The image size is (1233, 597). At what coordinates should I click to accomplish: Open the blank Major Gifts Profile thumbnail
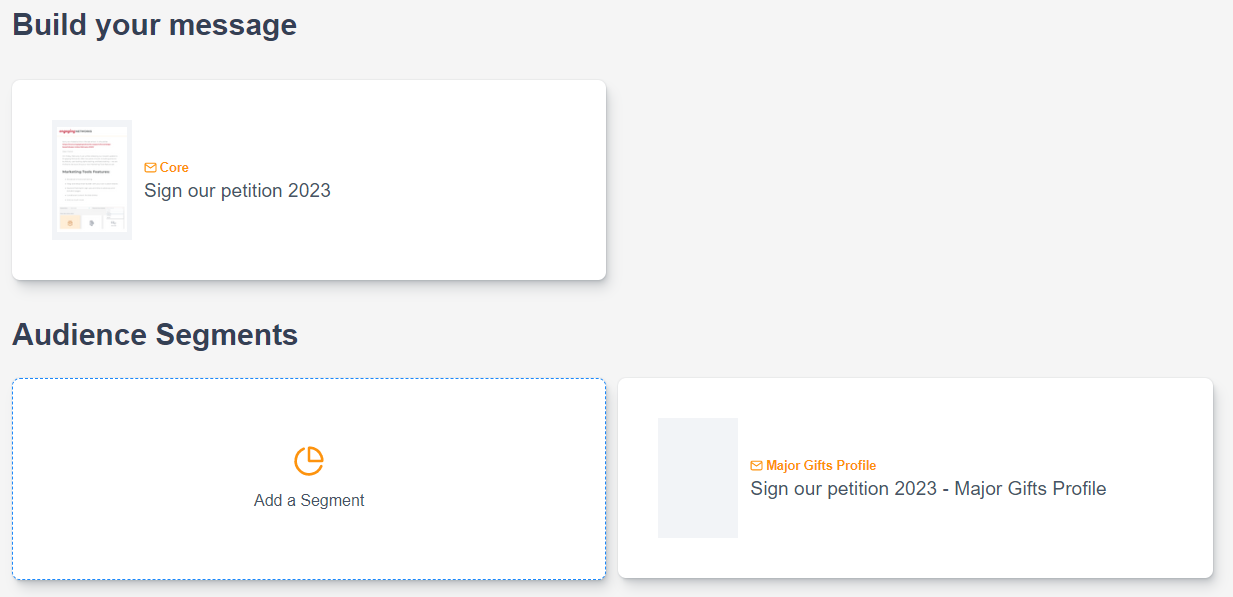point(698,478)
